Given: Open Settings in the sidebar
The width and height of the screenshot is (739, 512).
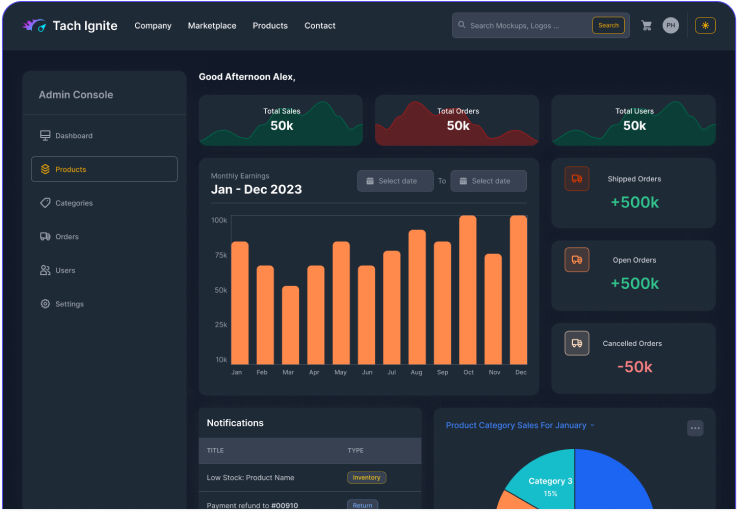Looking at the screenshot, I should 104,304.
